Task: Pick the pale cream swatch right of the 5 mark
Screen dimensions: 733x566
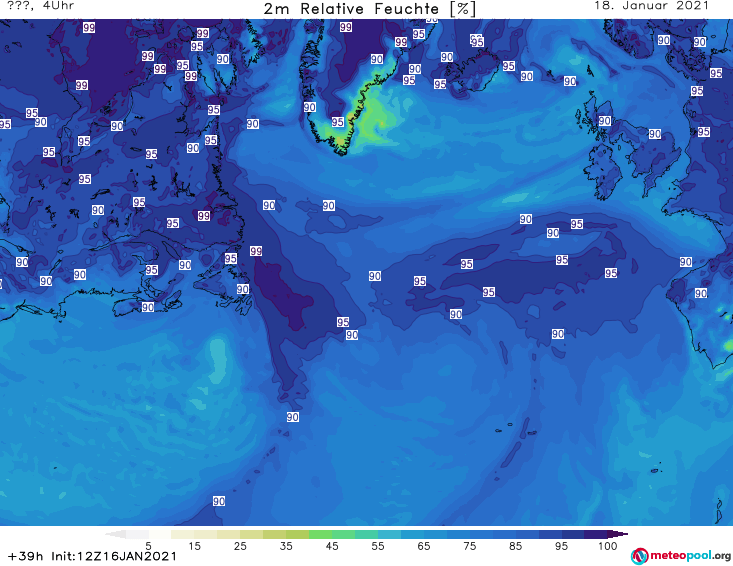Action: pos(160,534)
